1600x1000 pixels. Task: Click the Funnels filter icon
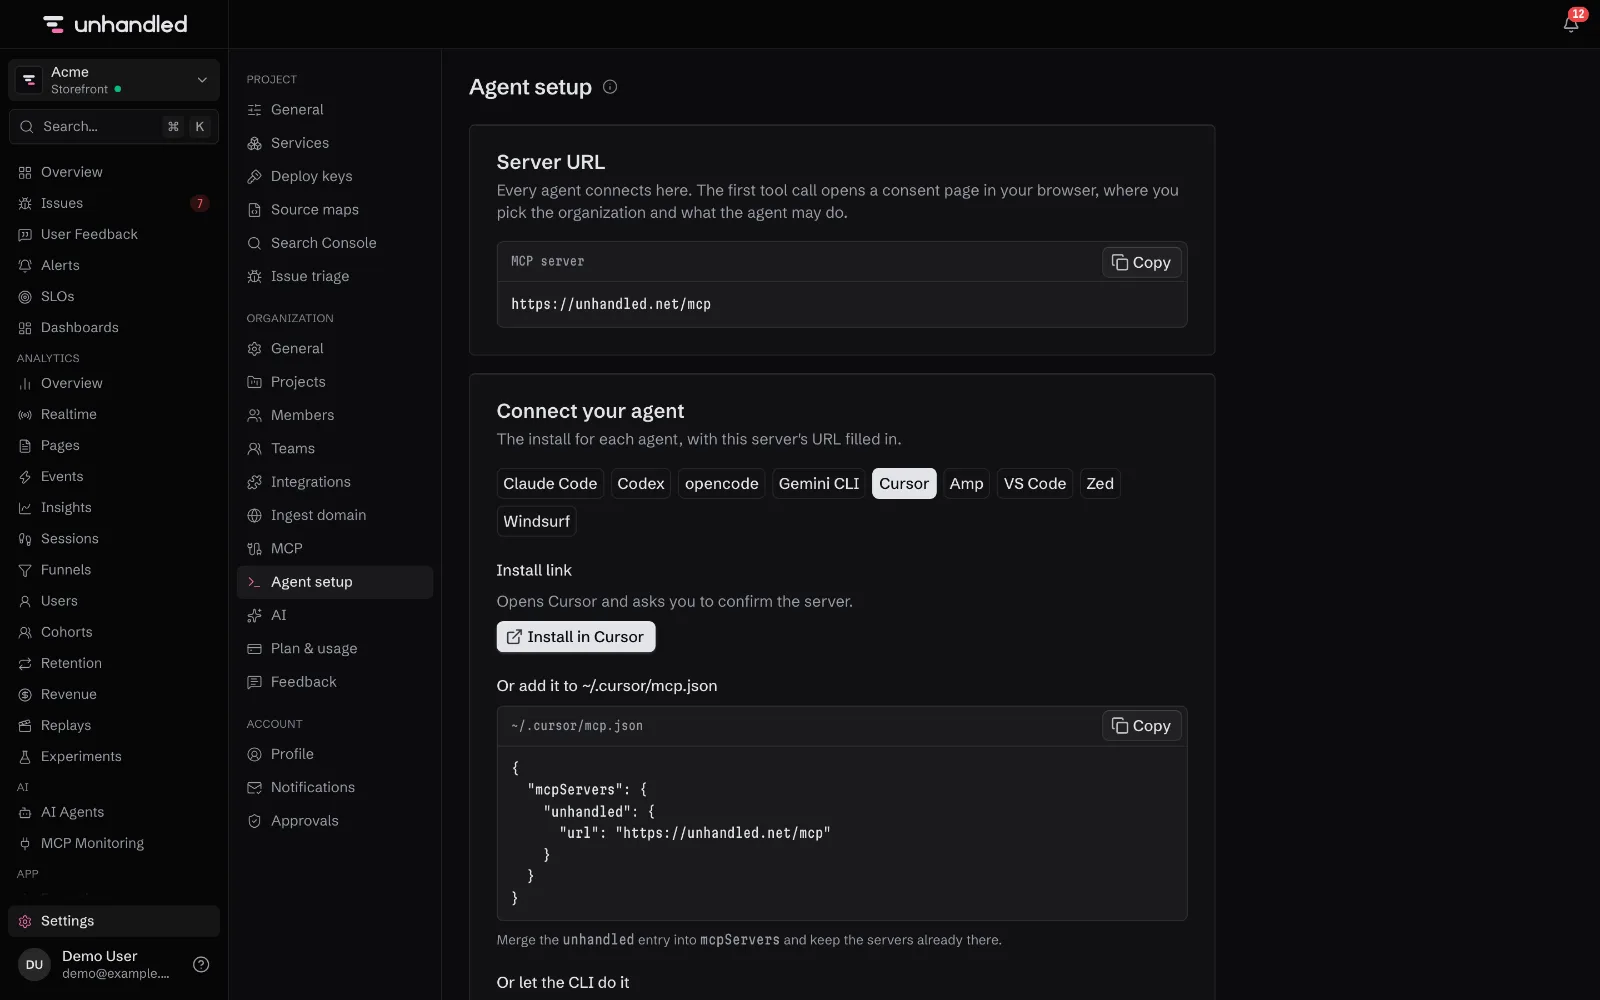click(x=25, y=570)
